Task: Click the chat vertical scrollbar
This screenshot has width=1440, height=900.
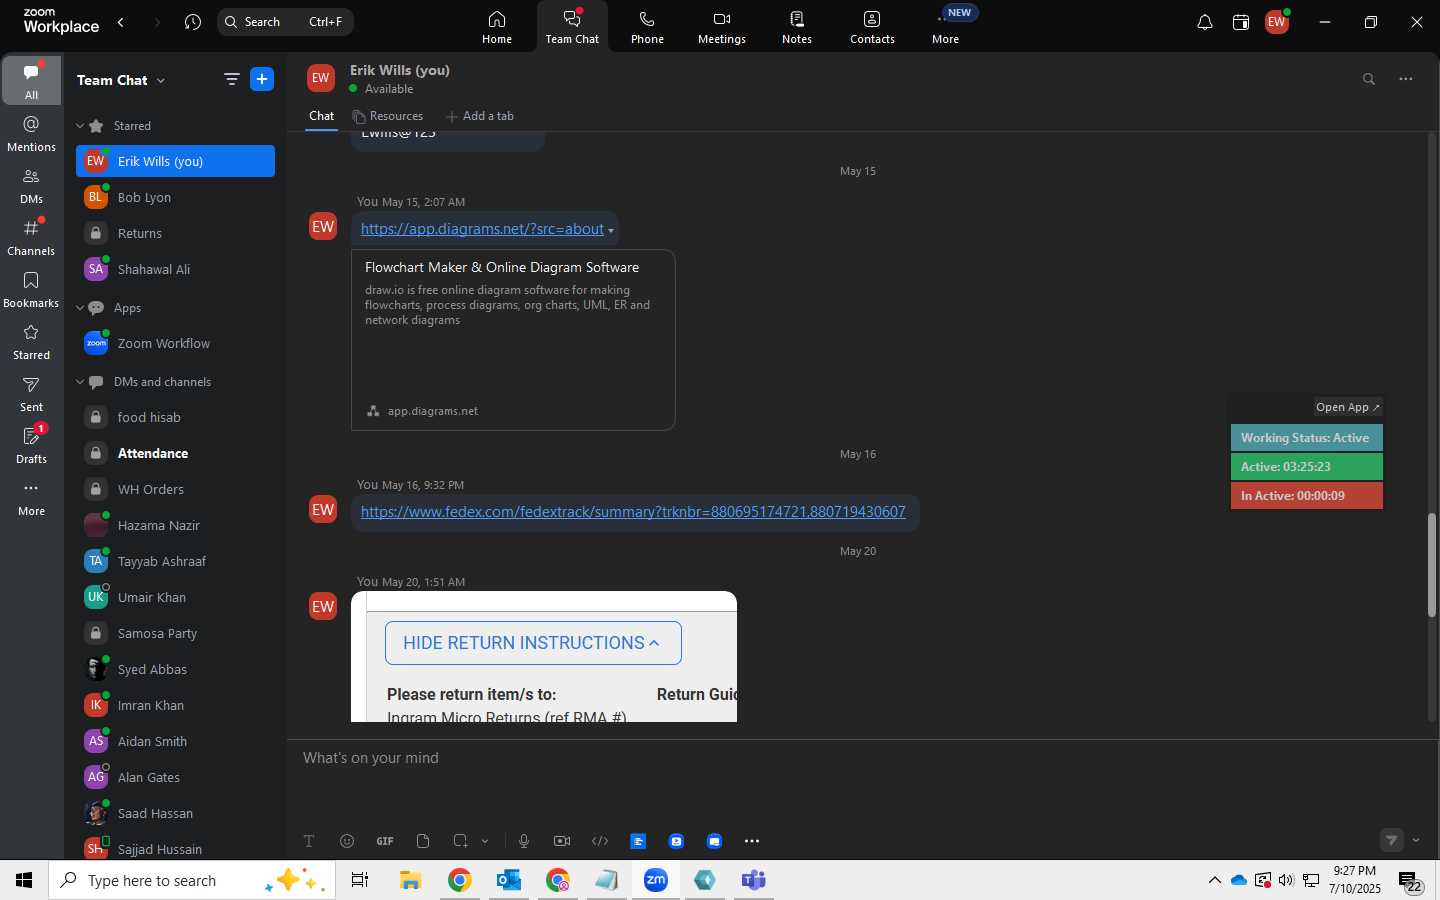Action: (1432, 565)
